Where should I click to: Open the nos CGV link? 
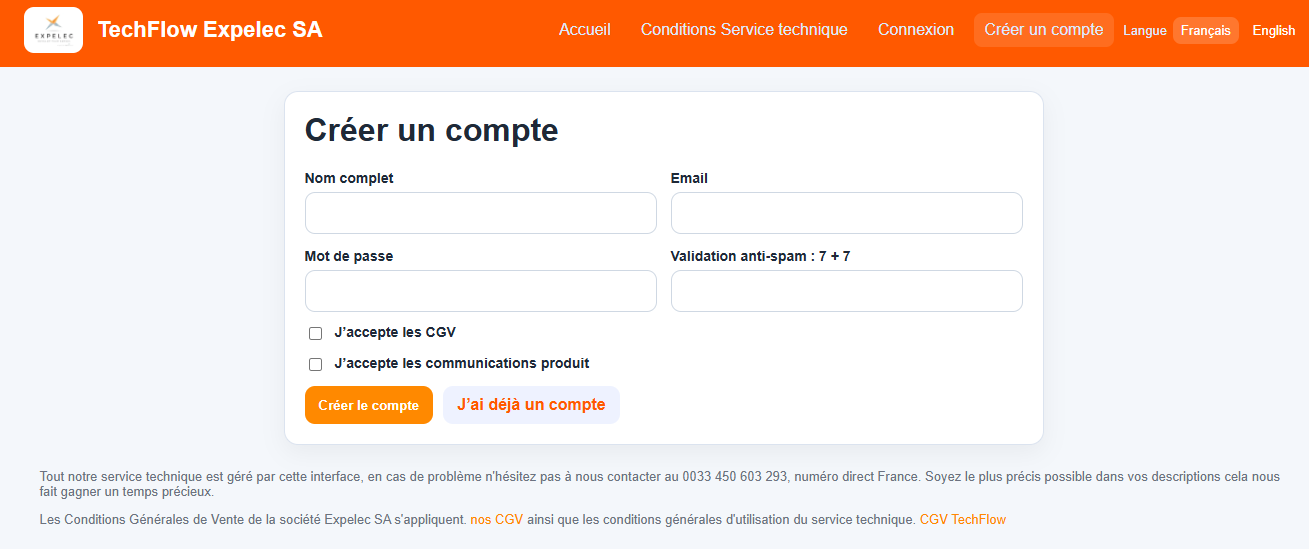(497, 520)
